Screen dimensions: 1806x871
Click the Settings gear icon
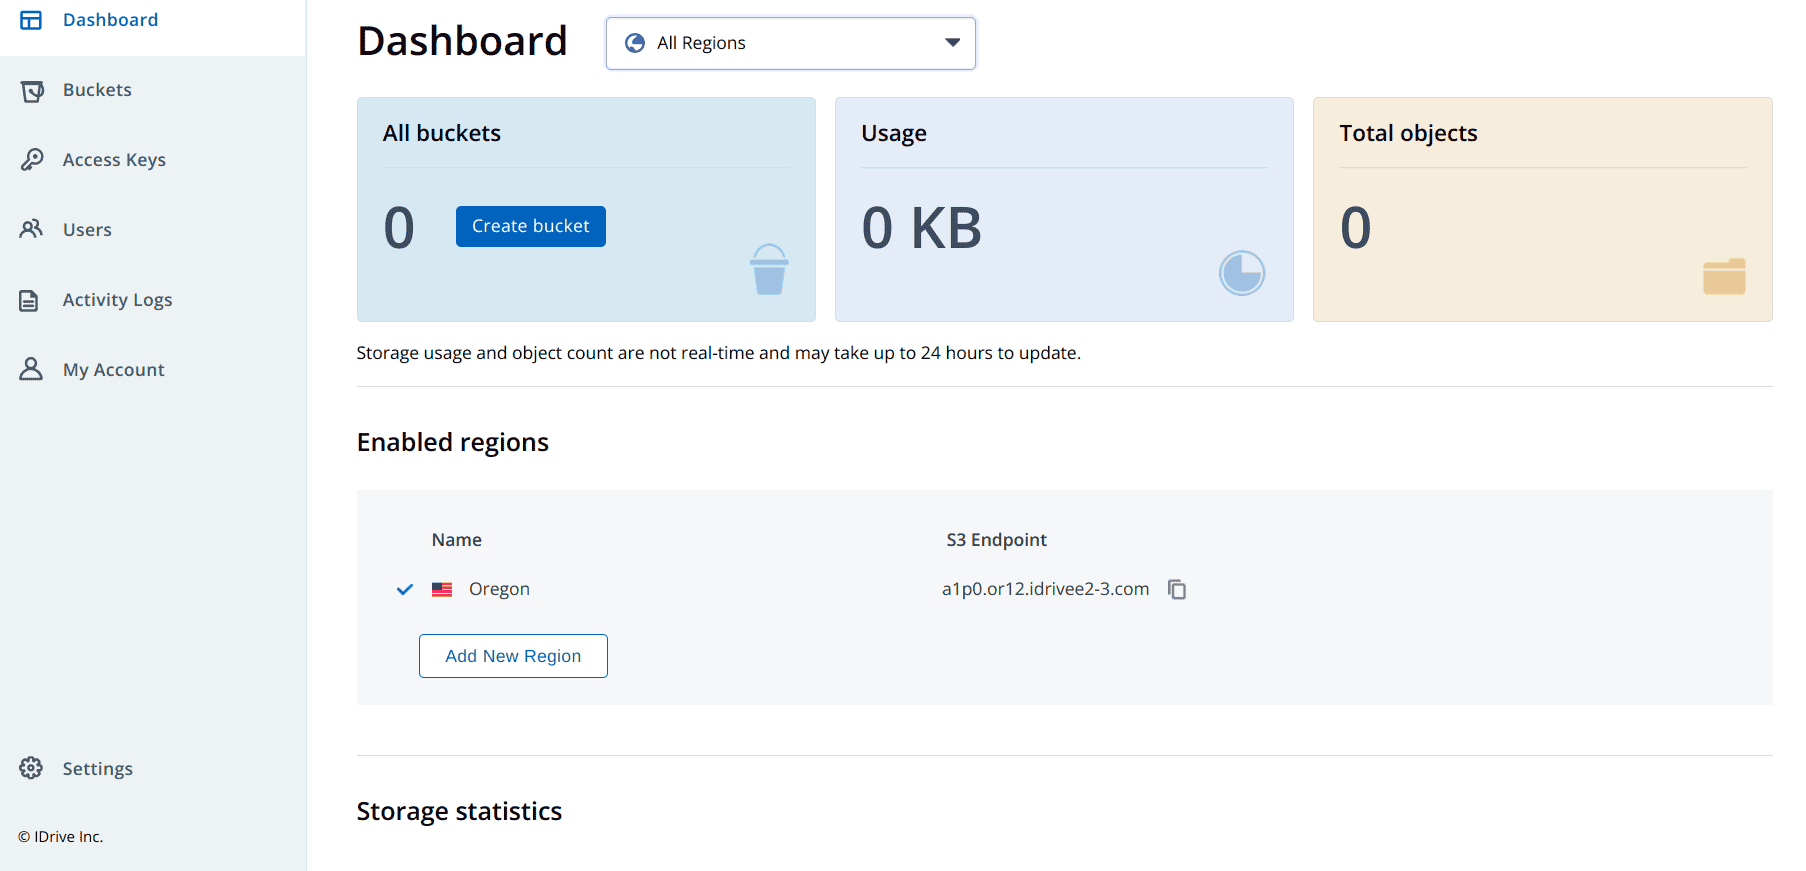coord(31,768)
